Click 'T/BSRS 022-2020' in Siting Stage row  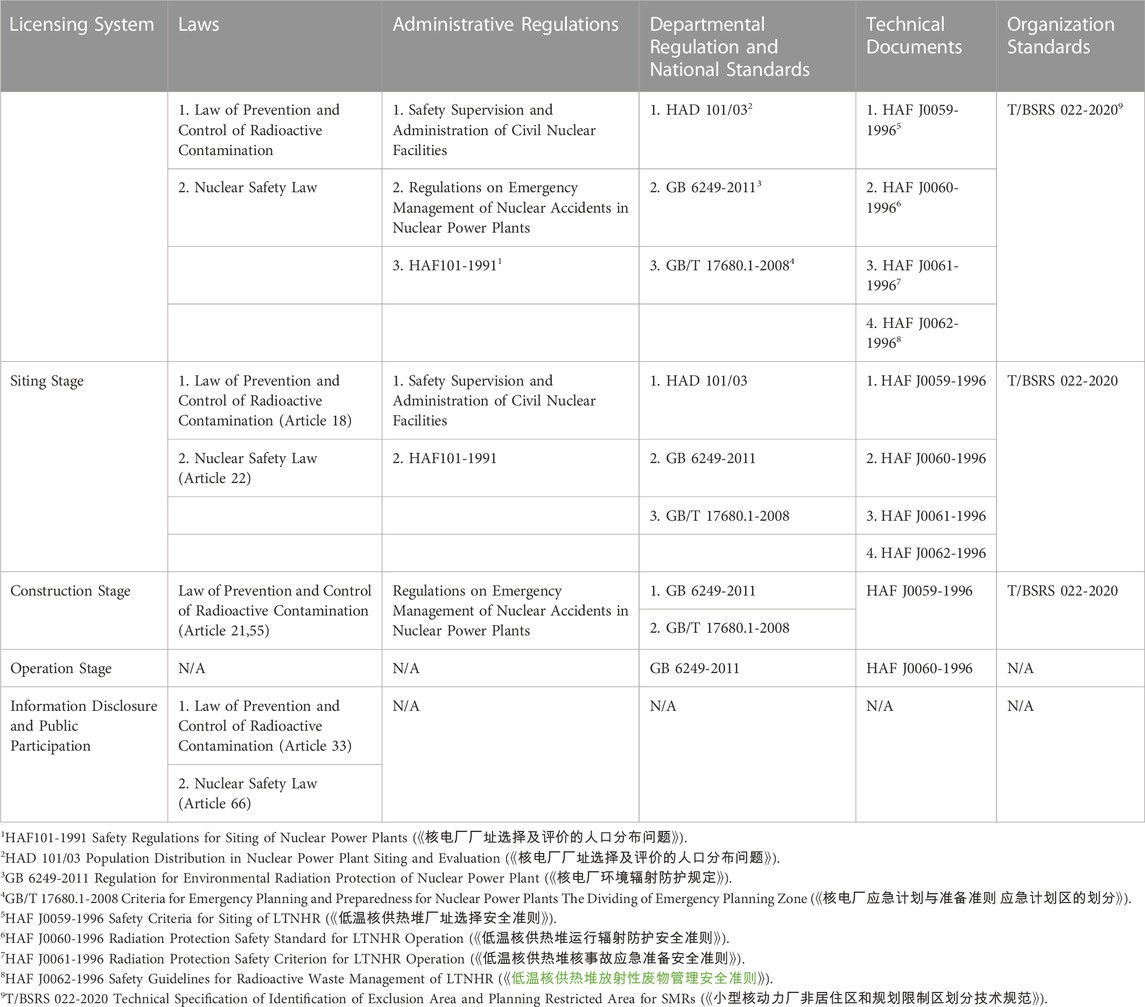[1062, 381]
